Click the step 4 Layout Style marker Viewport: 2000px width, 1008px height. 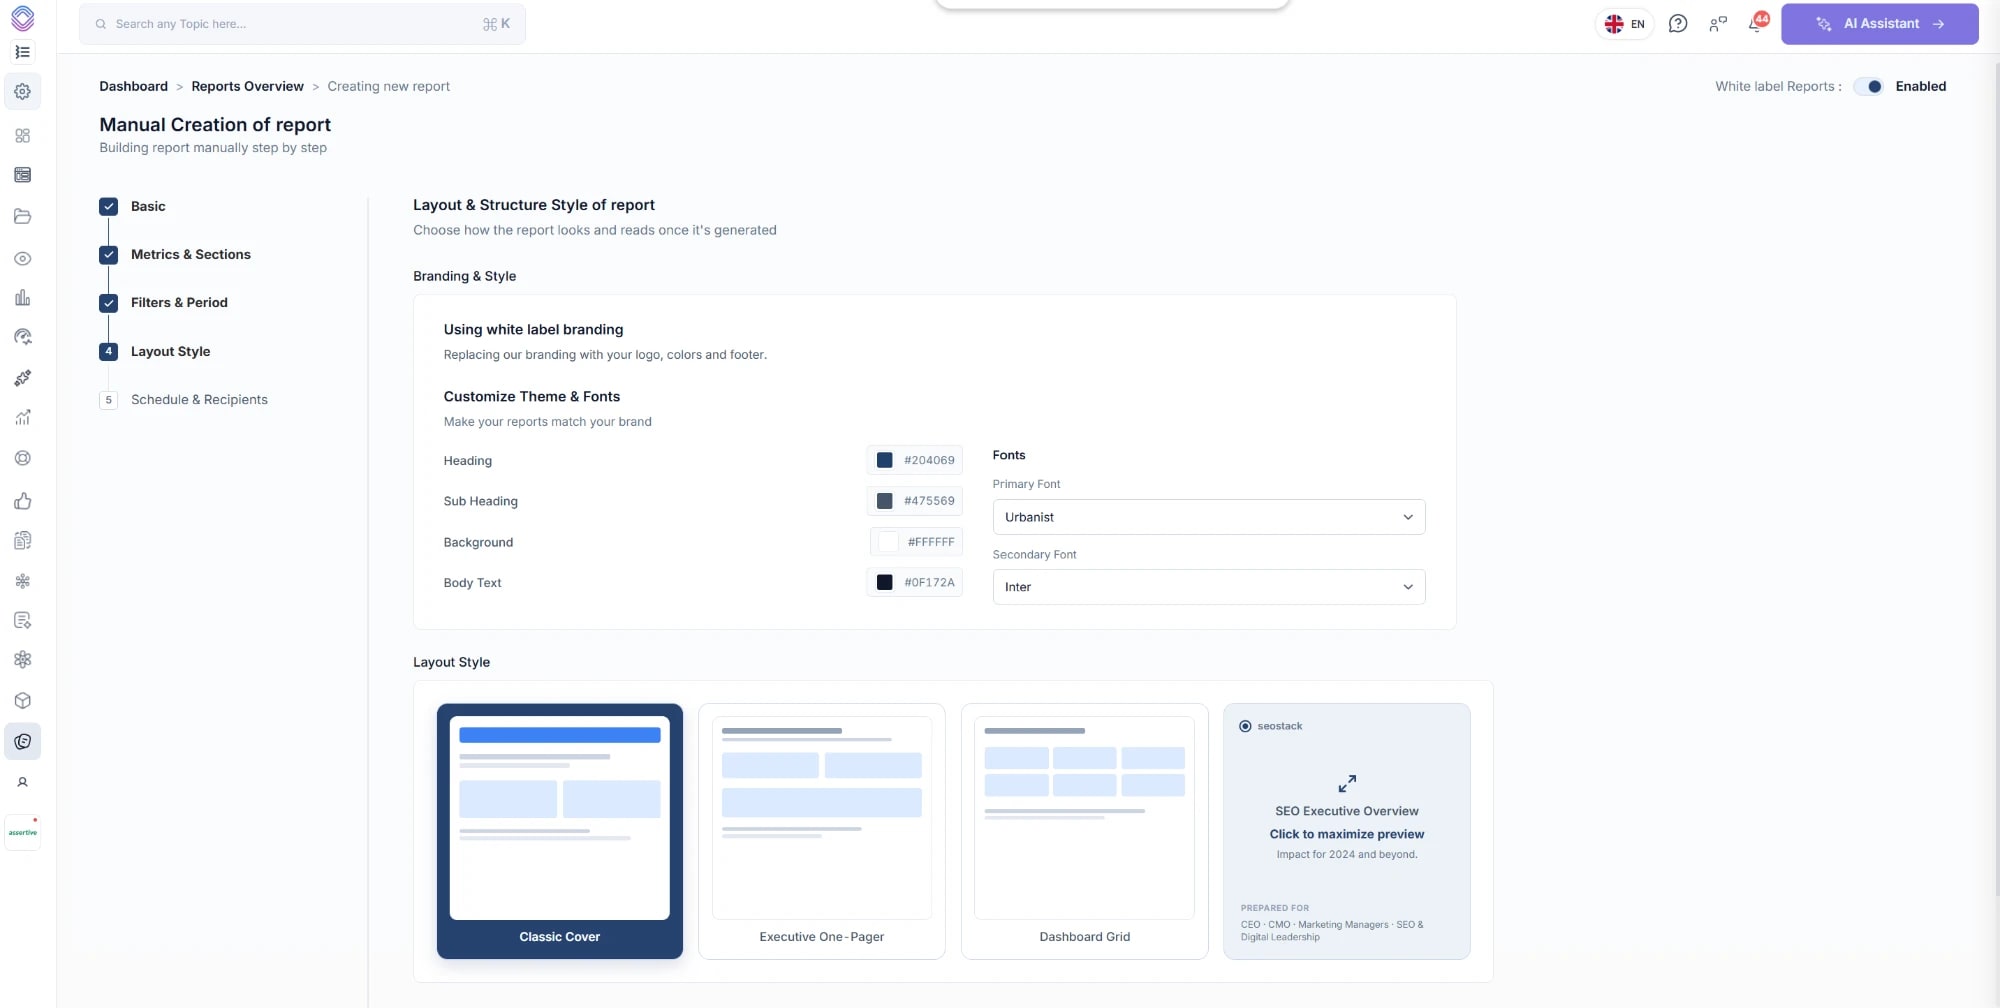pos(108,351)
